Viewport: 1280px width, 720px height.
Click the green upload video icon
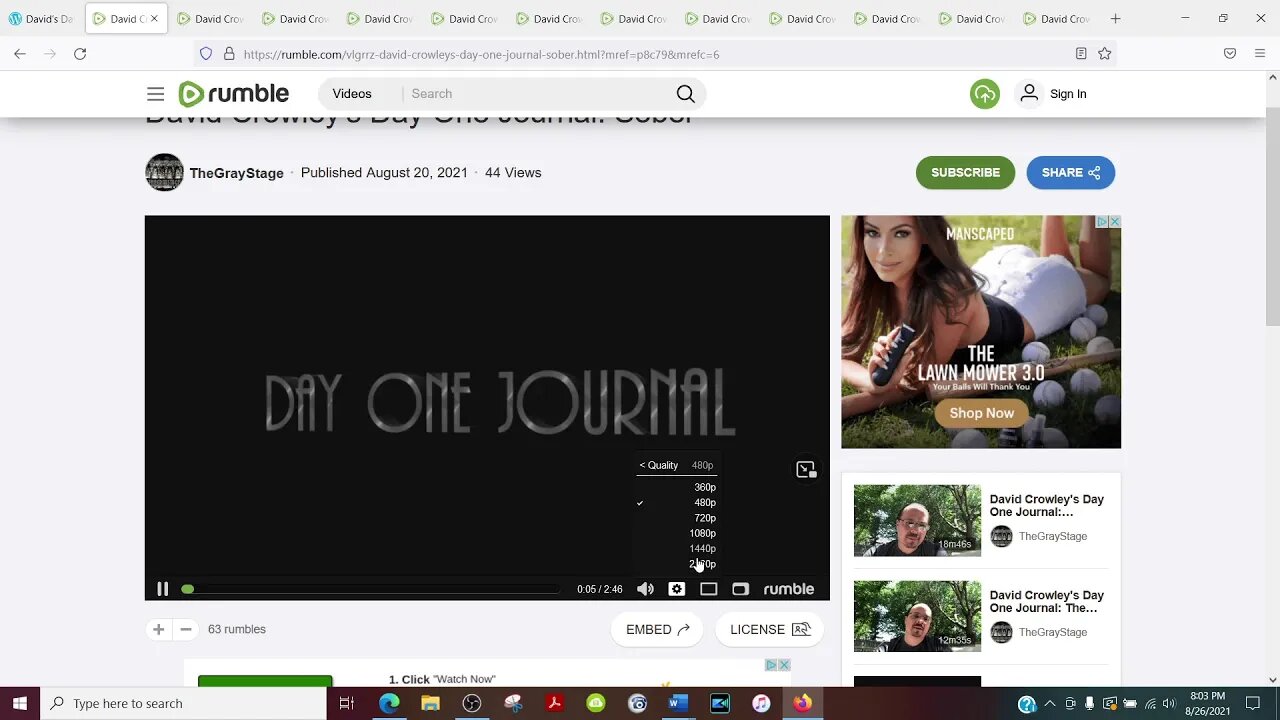[985, 94]
